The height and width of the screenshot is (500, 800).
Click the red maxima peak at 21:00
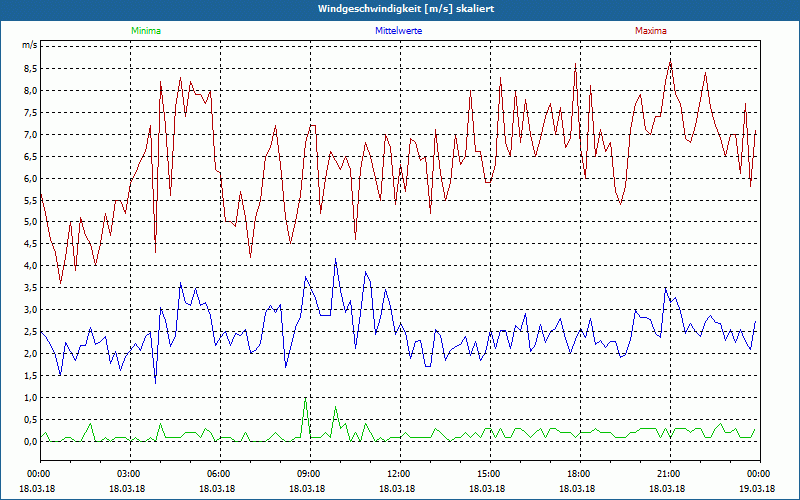point(670,62)
